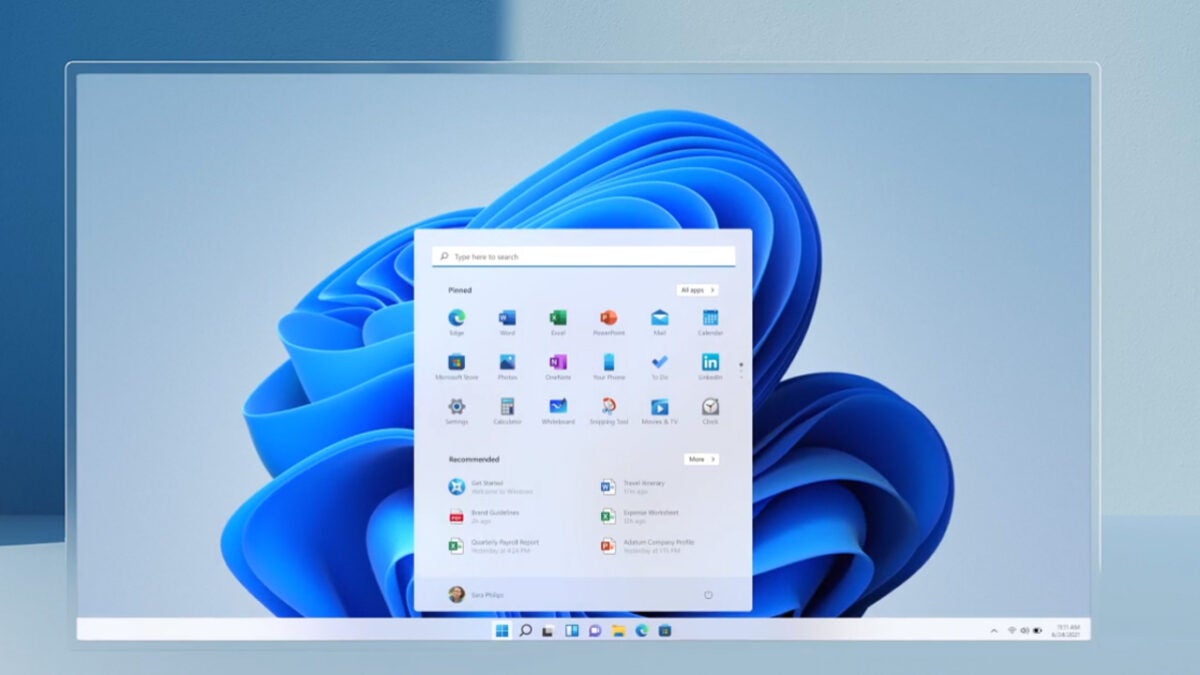
Task: Launch the Photos app
Action: pos(507,366)
